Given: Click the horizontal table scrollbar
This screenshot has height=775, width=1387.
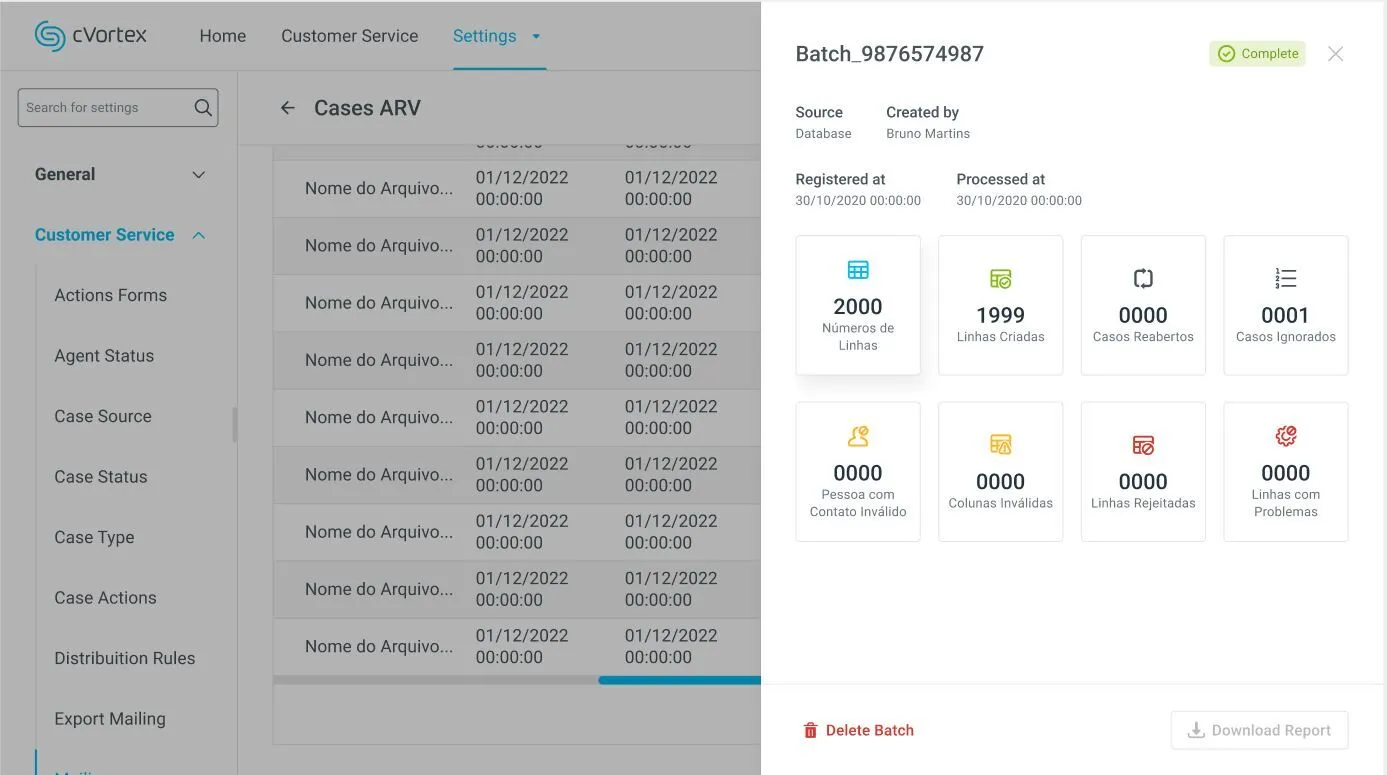Looking at the screenshot, I should click(678, 680).
